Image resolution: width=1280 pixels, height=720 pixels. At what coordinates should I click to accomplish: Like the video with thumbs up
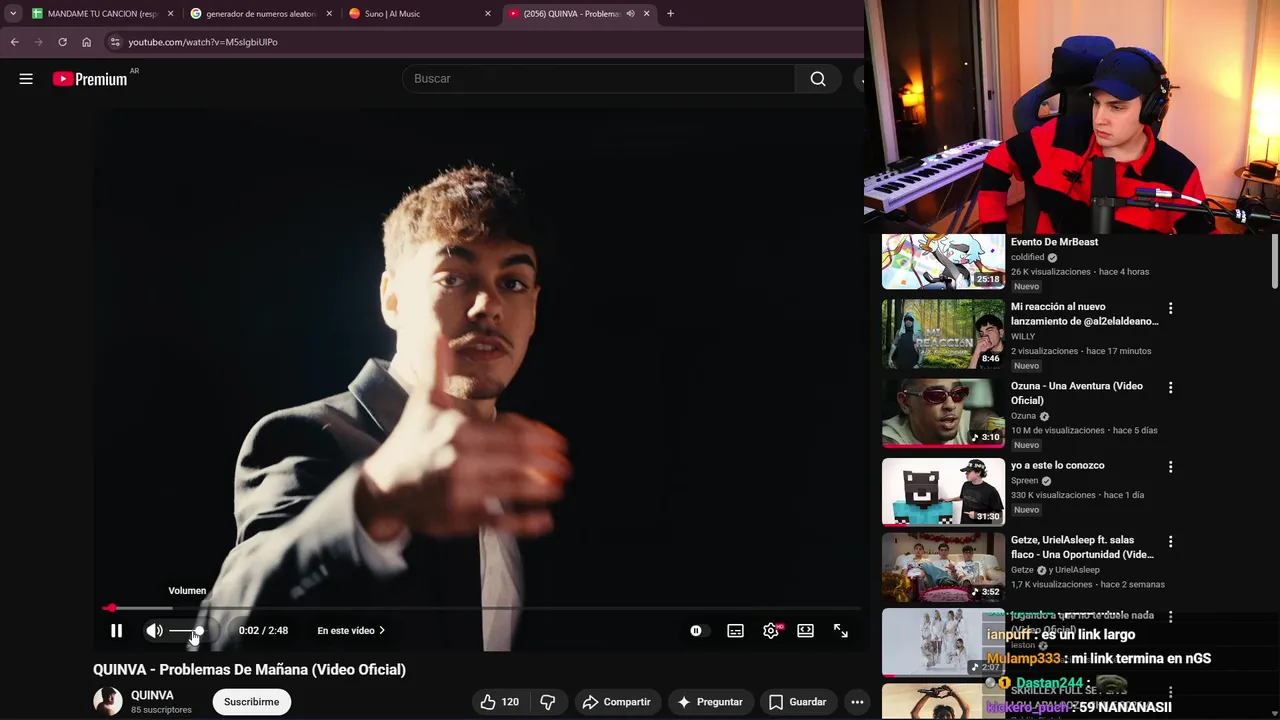tap(499, 702)
